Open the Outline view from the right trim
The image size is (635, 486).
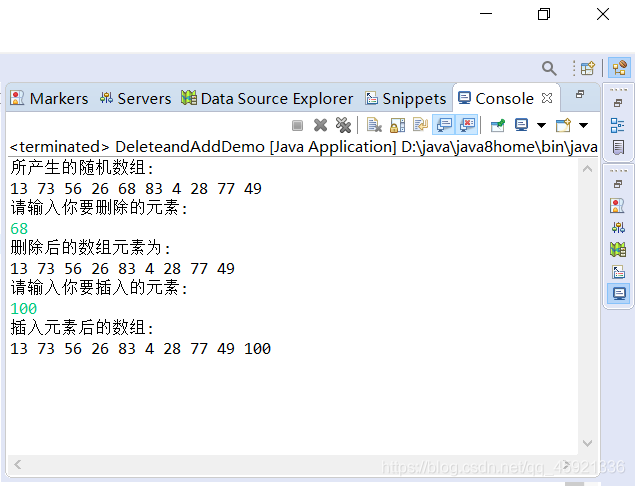618,126
